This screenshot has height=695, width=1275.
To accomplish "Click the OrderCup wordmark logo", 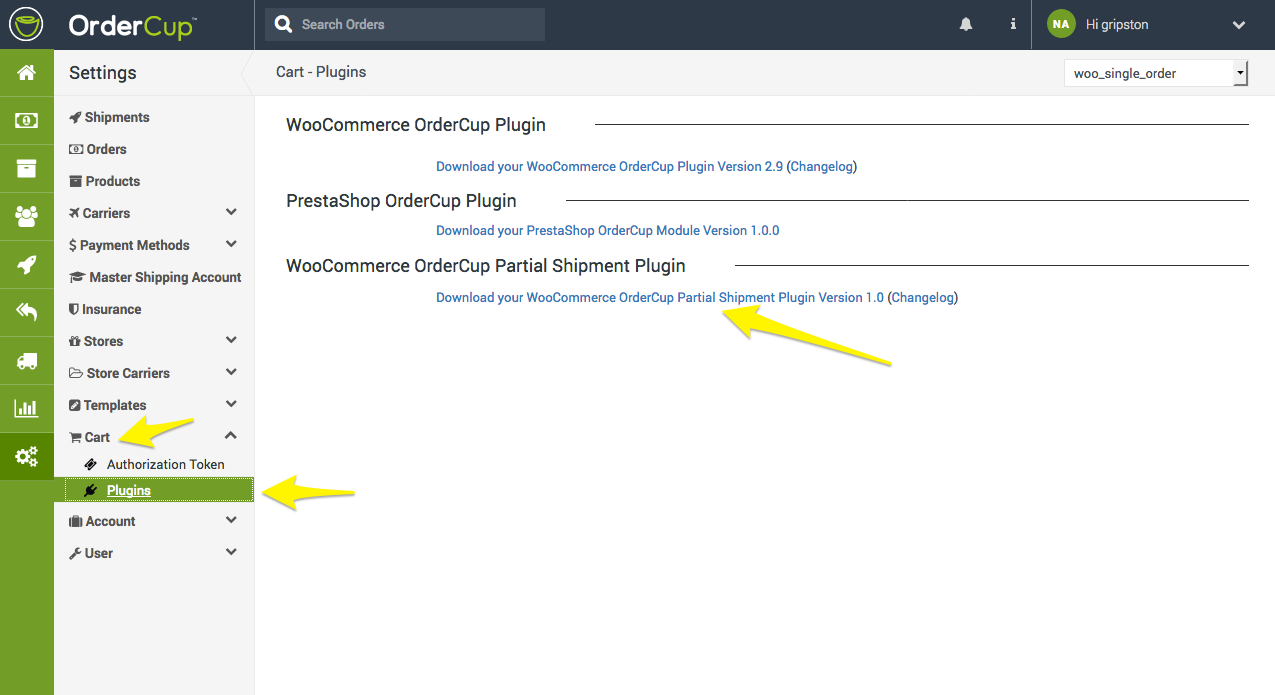I will 131,26.
